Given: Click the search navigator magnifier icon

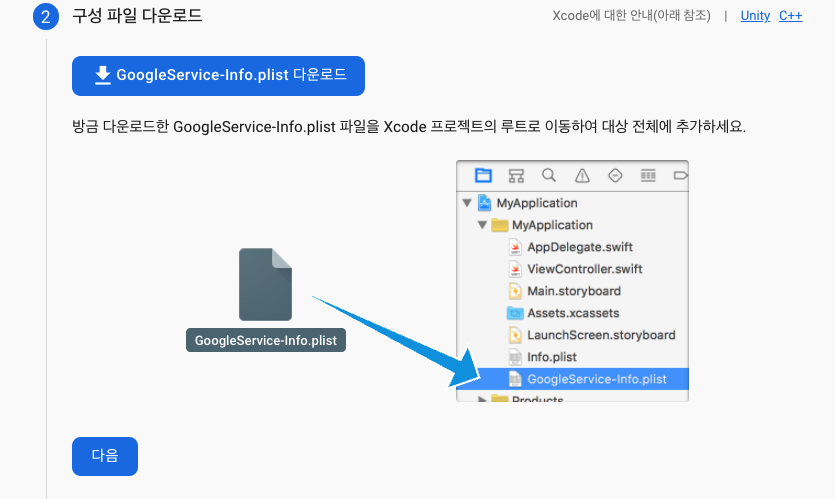Looking at the screenshot, I should pos(549,175).
